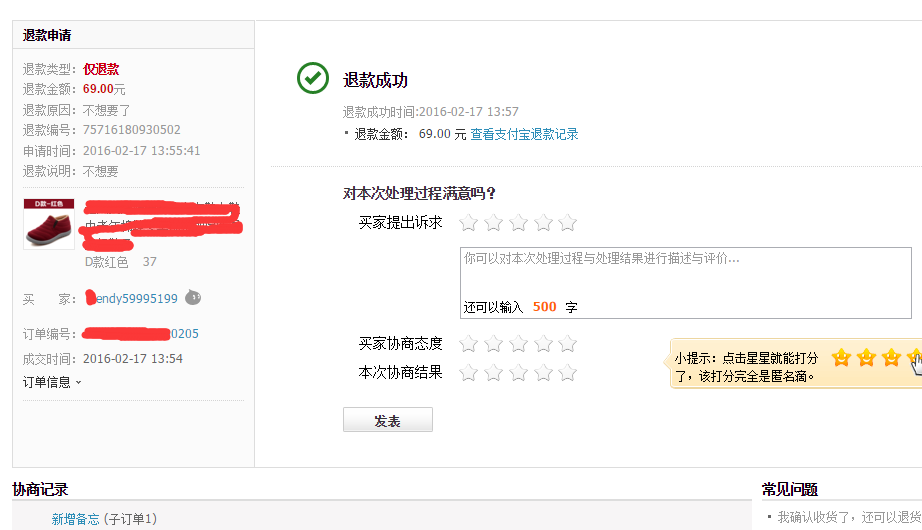Click the Wangwang chat icon beside buyer name
This screenshot has height=530, width=922.
click(x=193, y=297)
